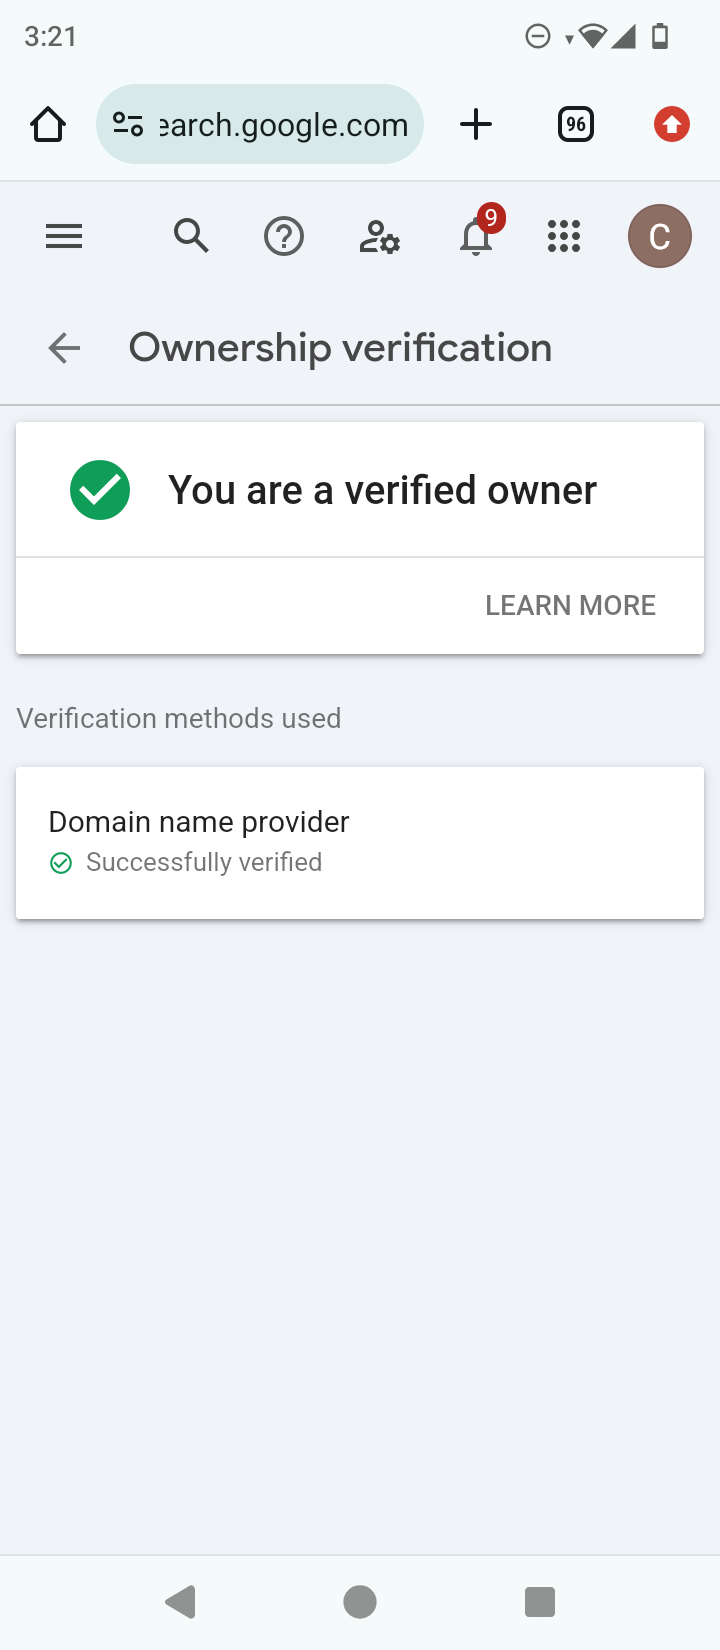
Task: Open the Google apps grid
Action: [x=564, y=237]
